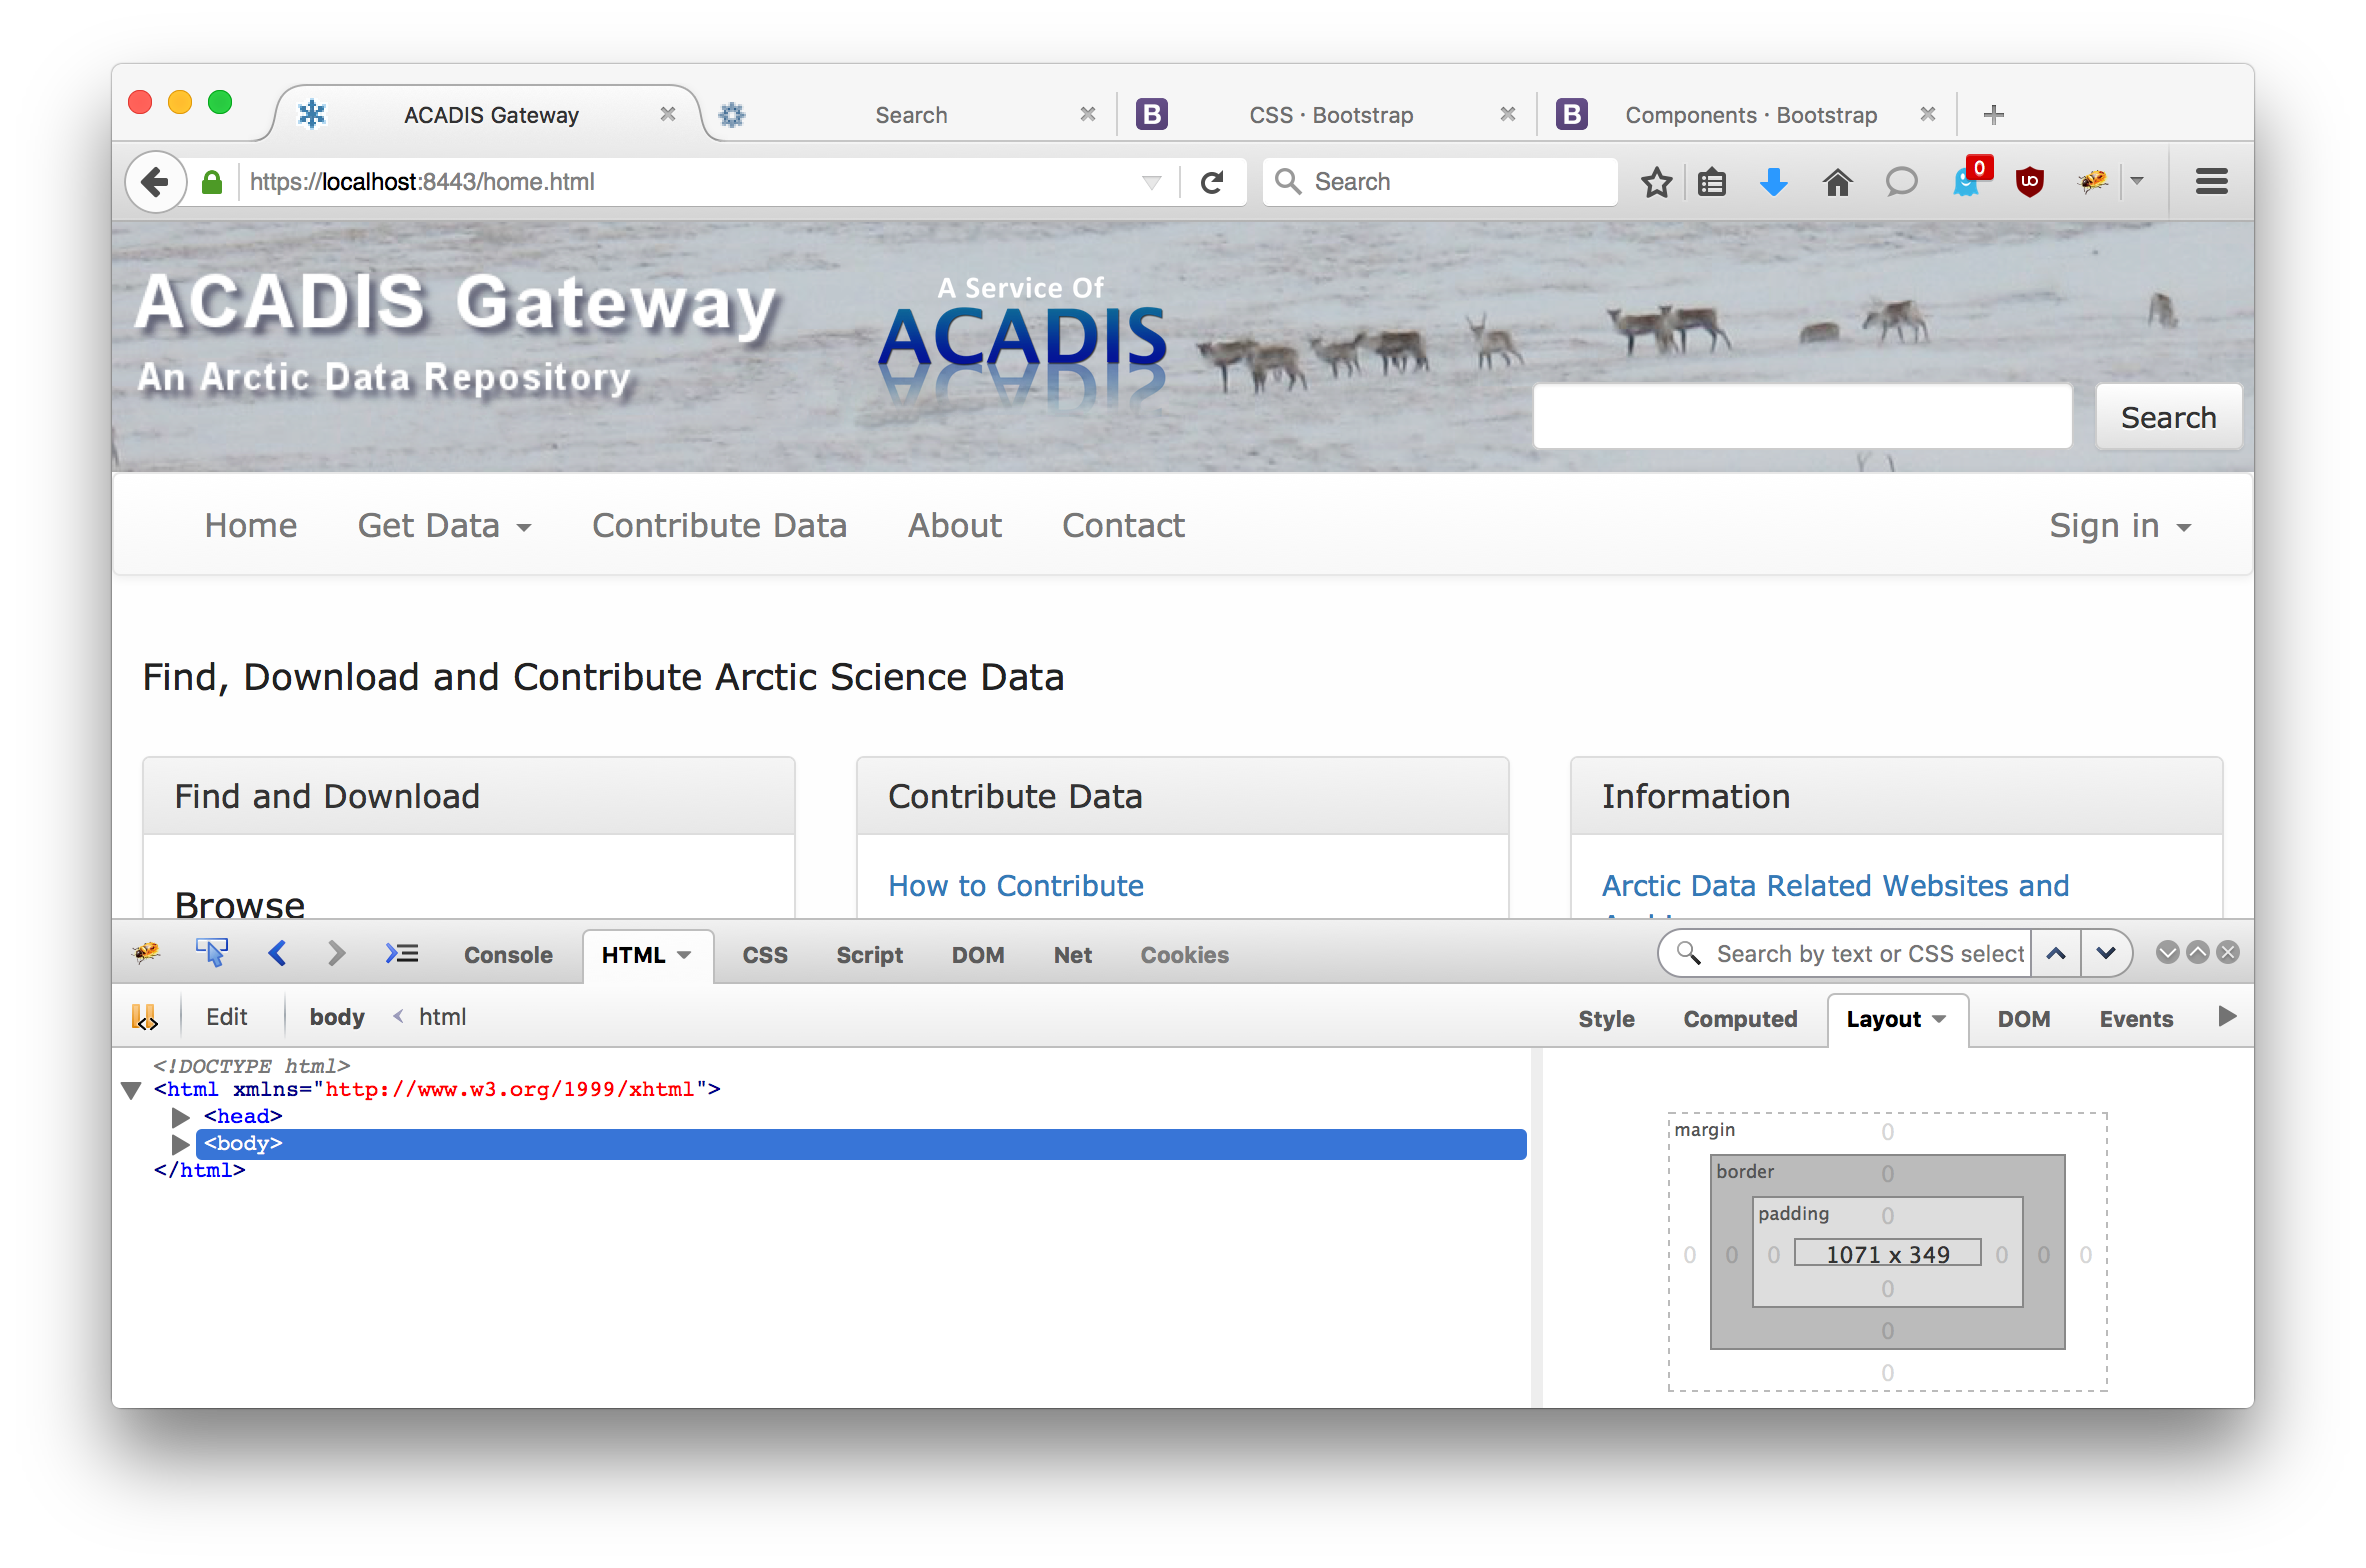
Task: Click the Firebug inspect element icon
Action: (x=211, y=953)
